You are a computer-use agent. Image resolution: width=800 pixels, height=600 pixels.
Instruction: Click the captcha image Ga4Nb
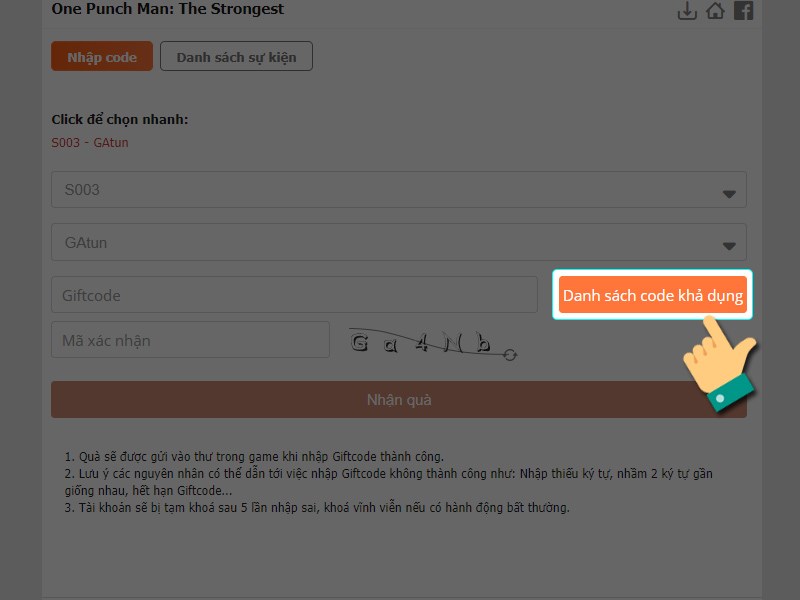click(x=426, y=343)
